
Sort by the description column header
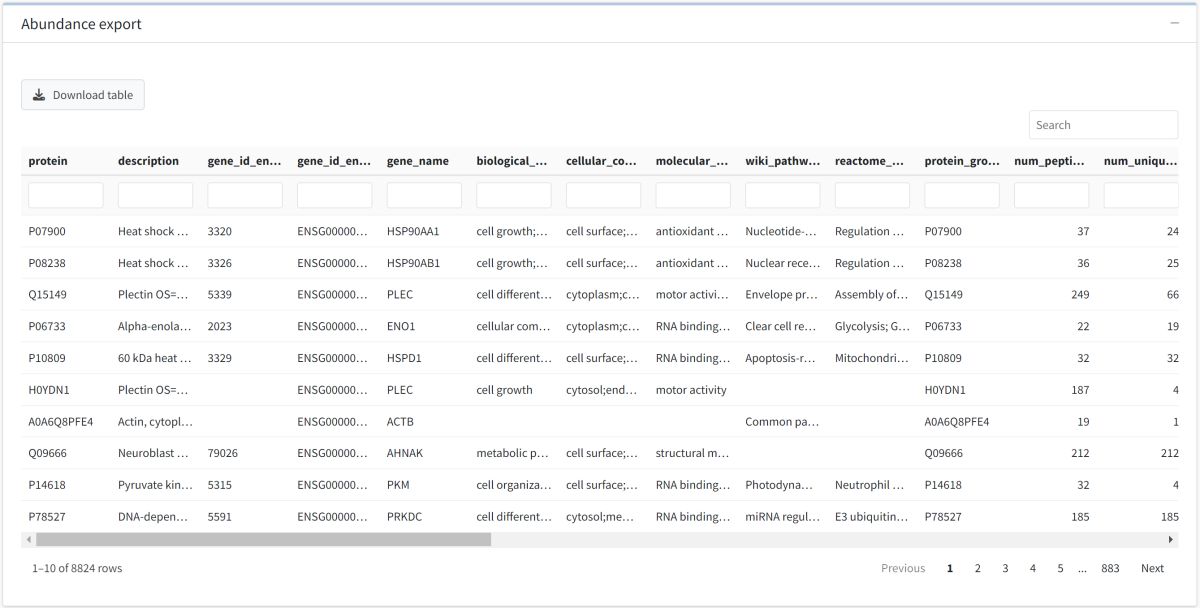(148, 161)
